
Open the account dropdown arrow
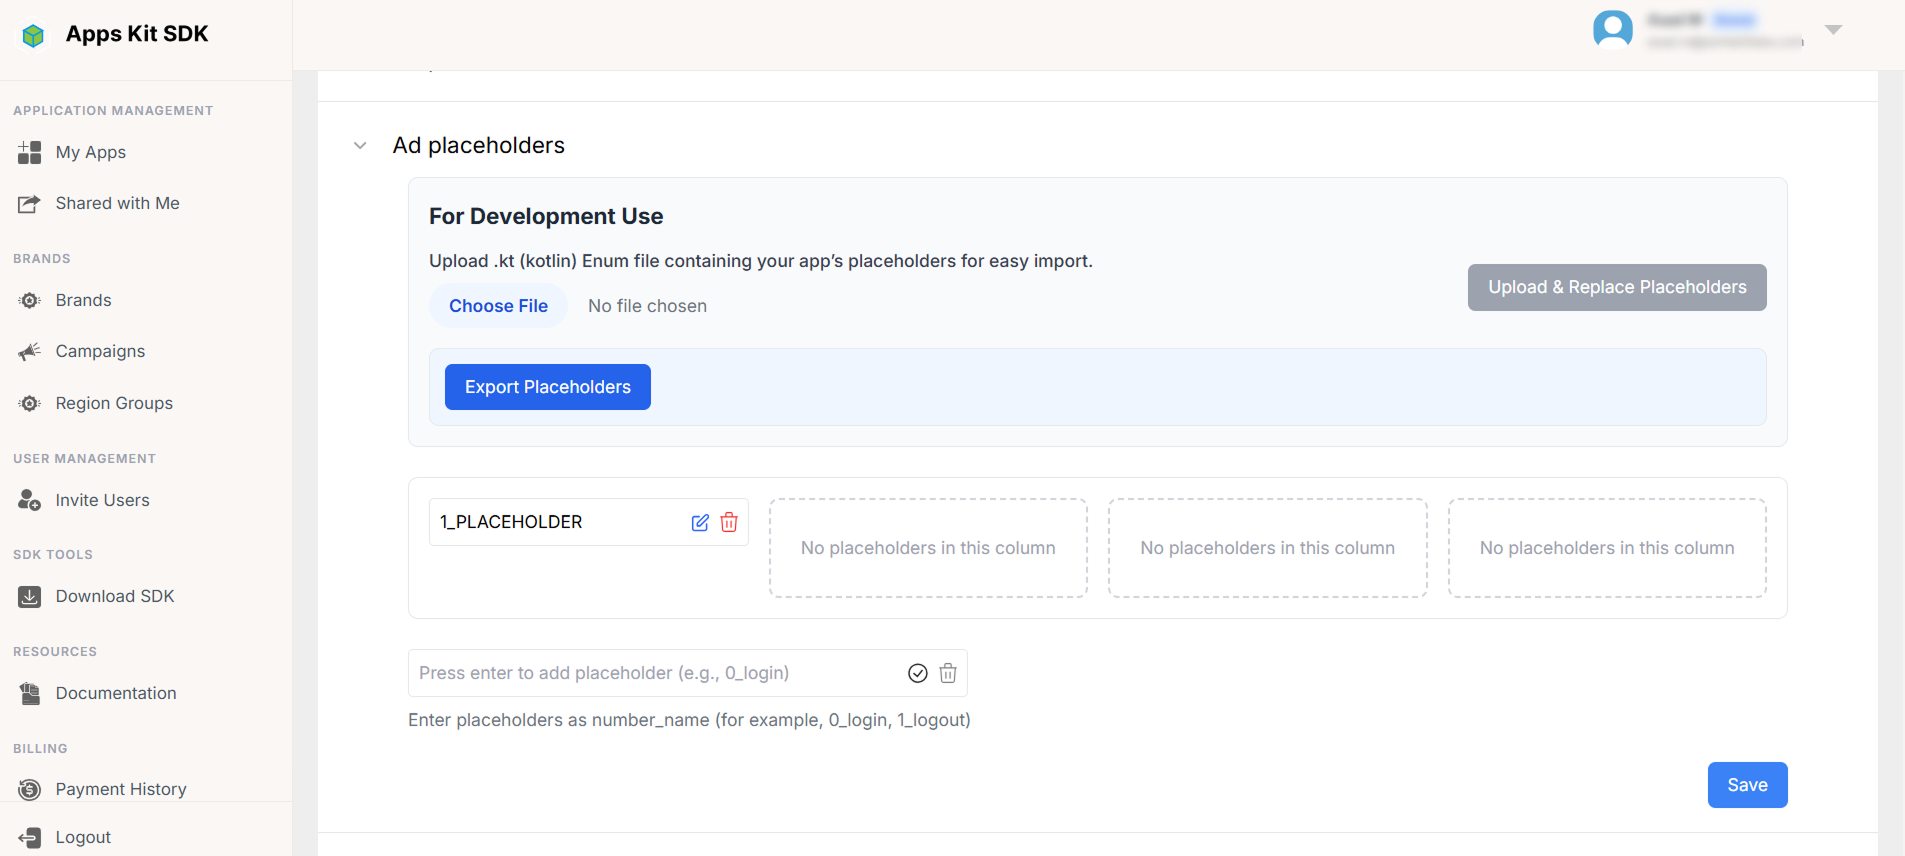tap(1833, 30)
